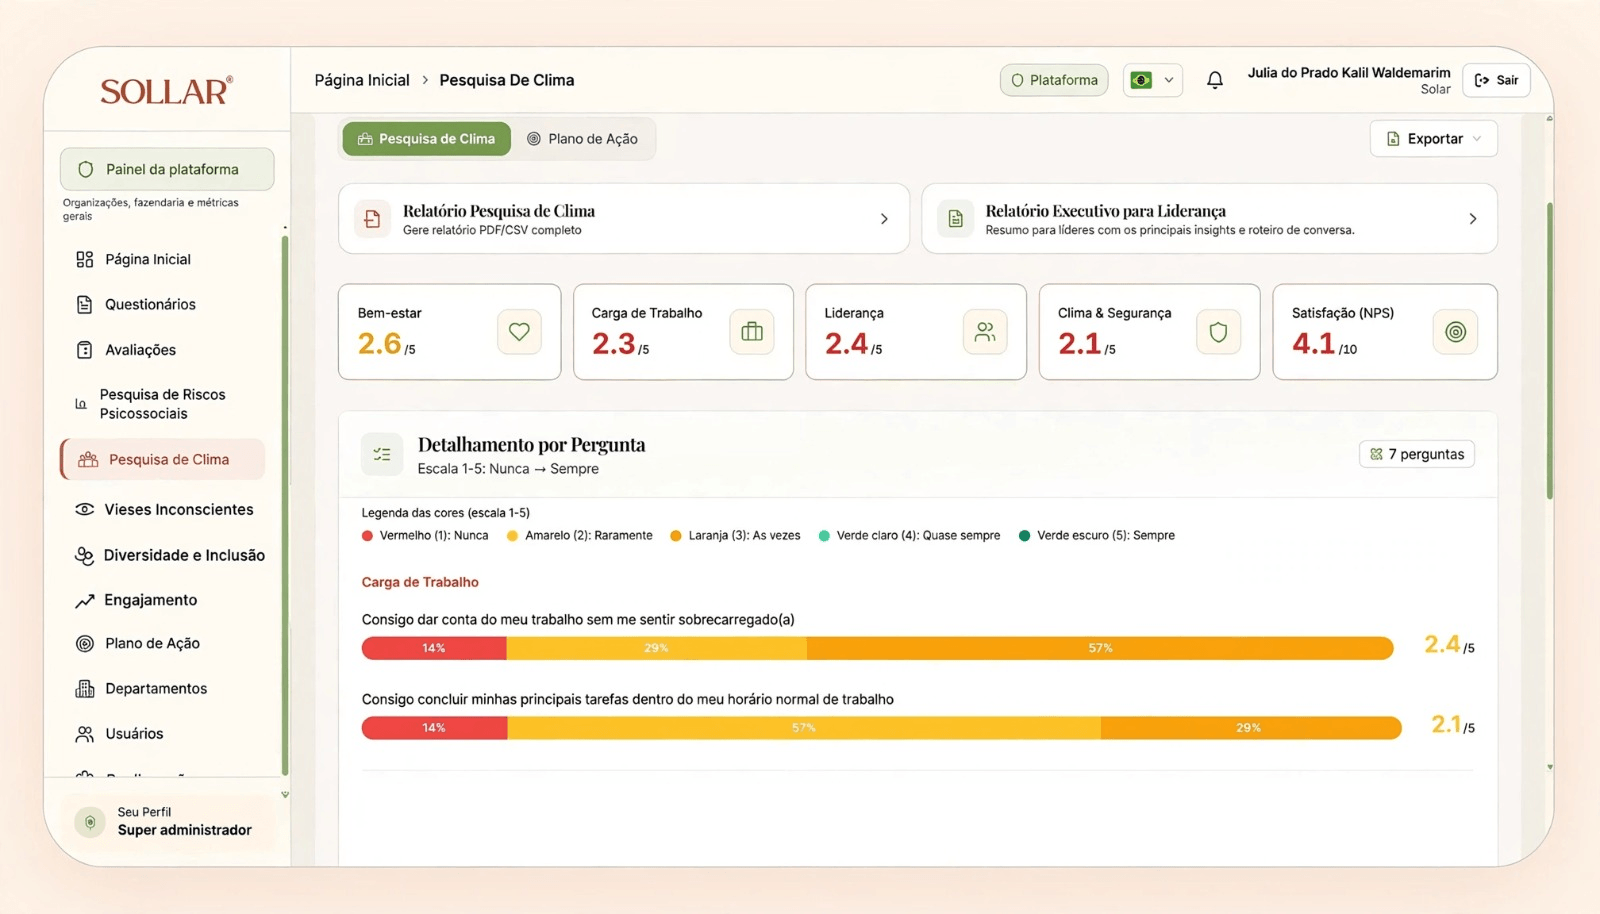Click the profile avatar icon
The image size is (1600, 914).
(90, 822)
